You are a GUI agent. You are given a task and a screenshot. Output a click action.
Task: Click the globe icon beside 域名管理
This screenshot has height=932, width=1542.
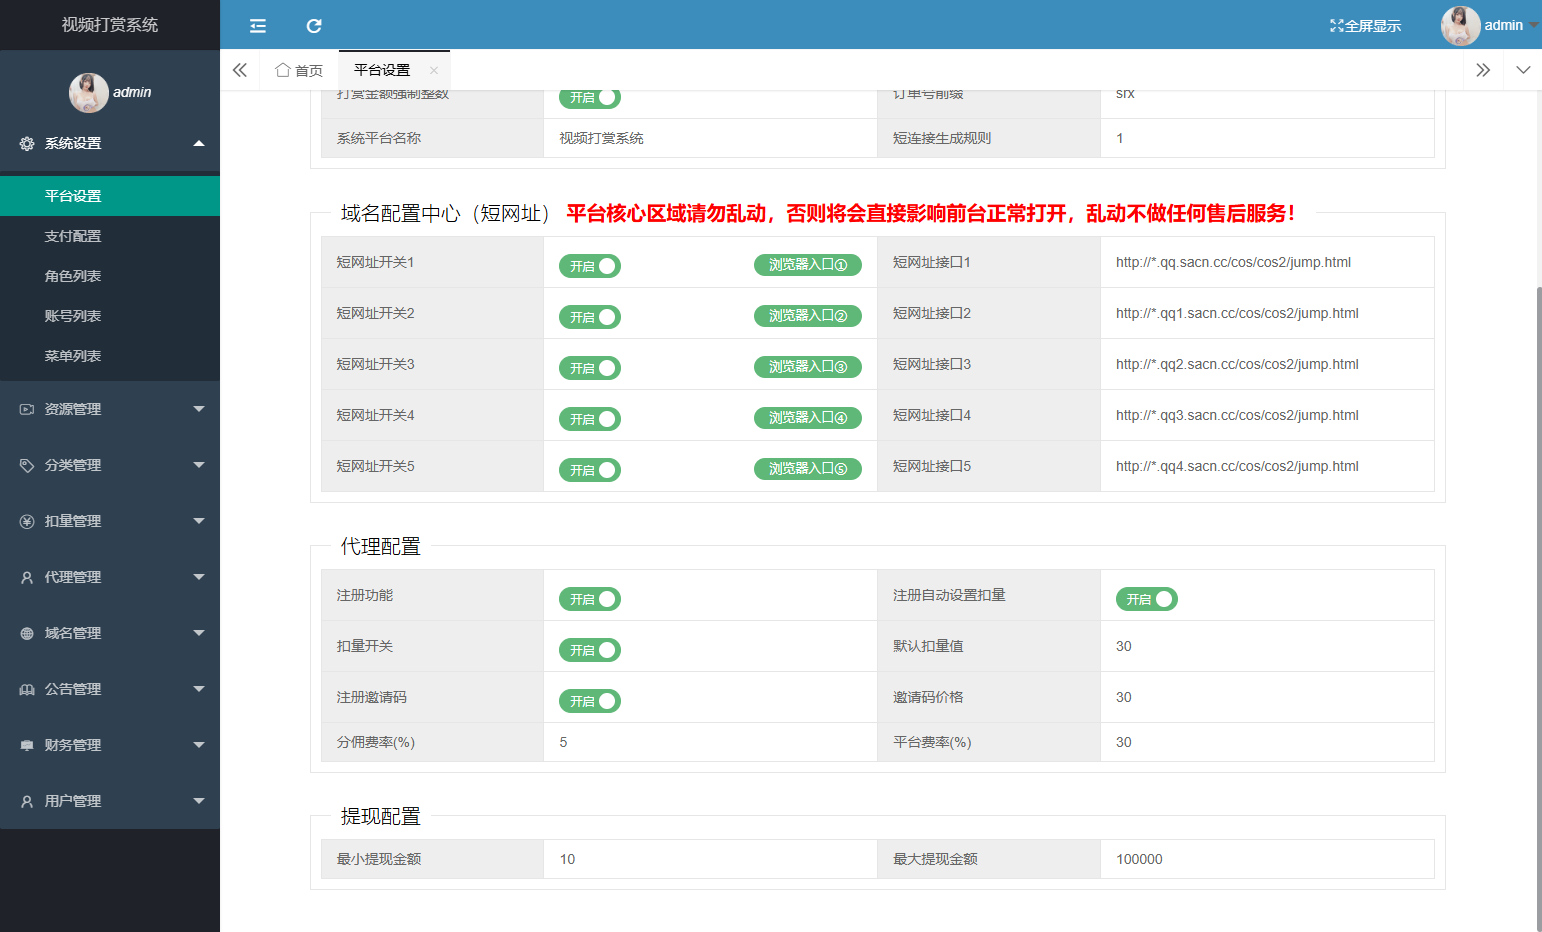point(27,633)
